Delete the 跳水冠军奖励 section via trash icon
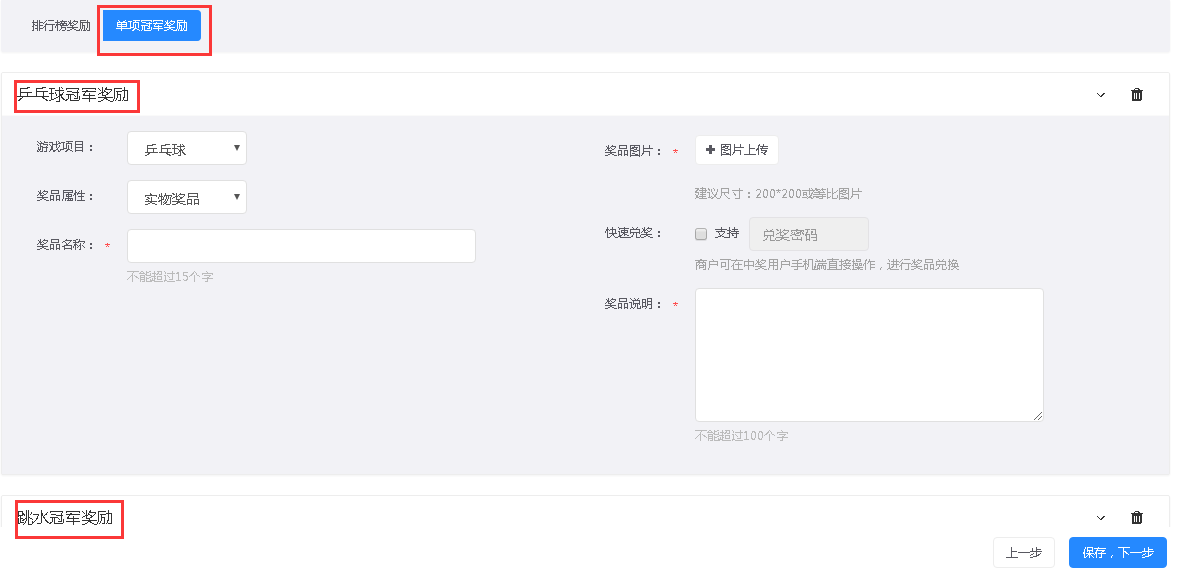The height and width of the screenshot is (575, 1183). tap(1136, 518)
